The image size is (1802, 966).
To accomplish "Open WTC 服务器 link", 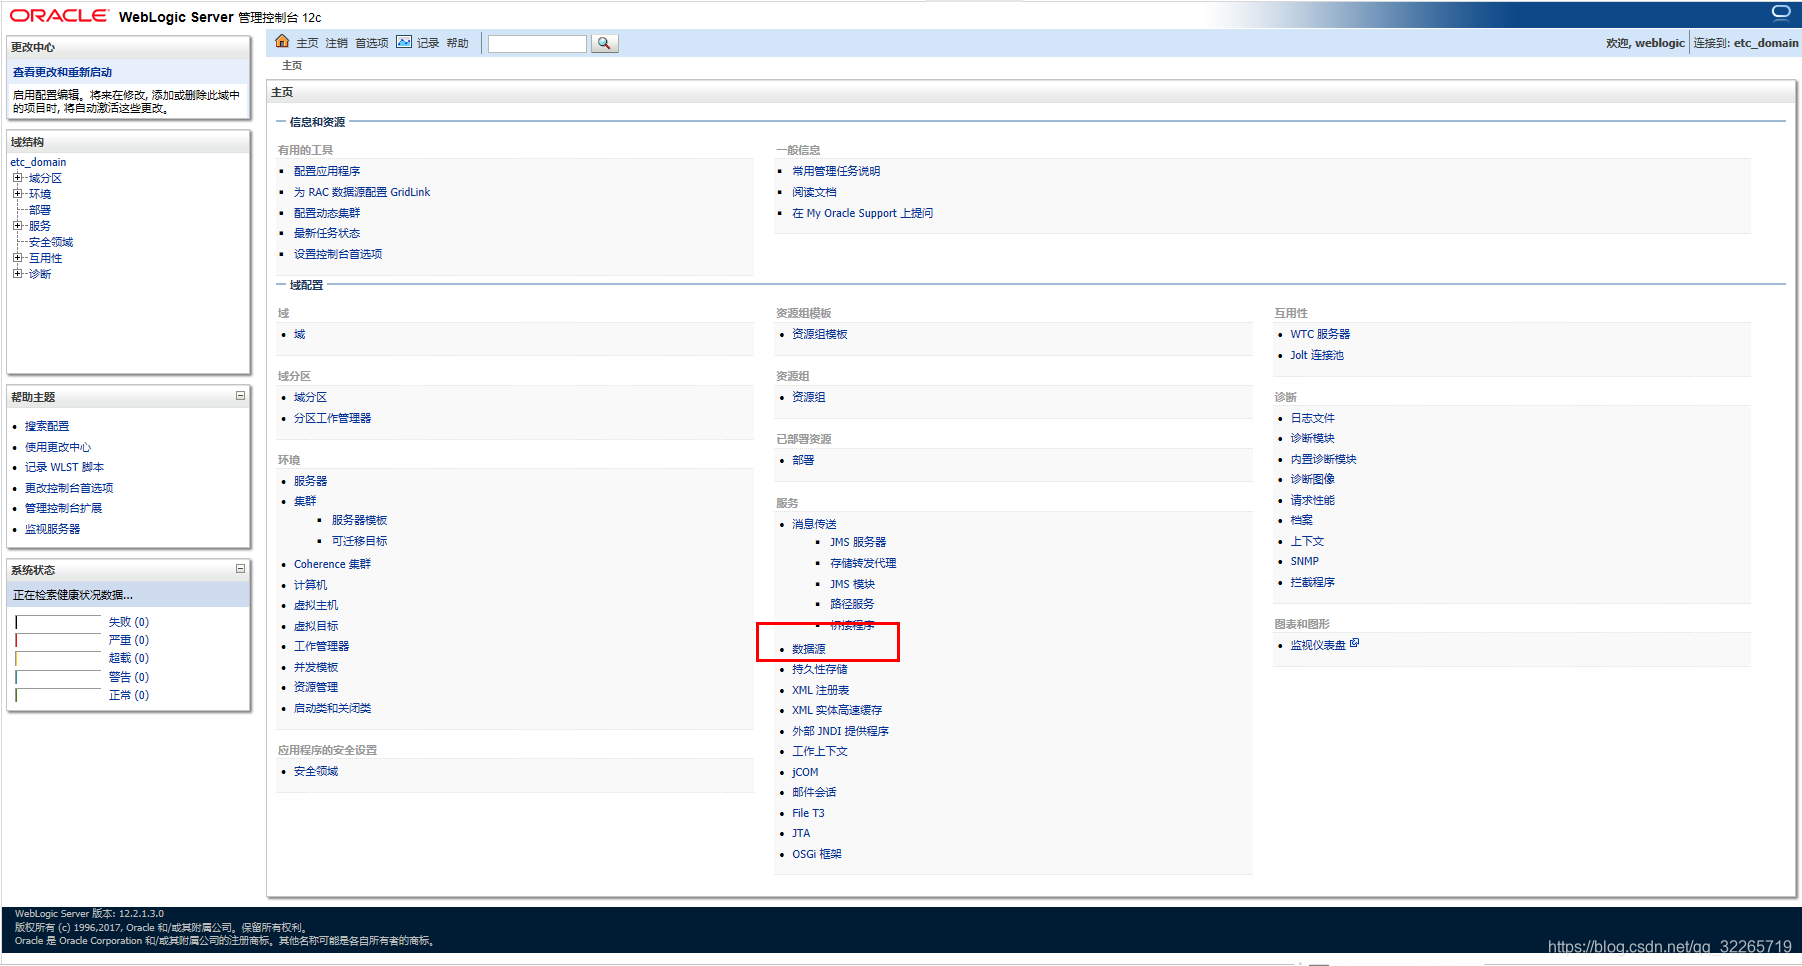I will [1319, 334].
